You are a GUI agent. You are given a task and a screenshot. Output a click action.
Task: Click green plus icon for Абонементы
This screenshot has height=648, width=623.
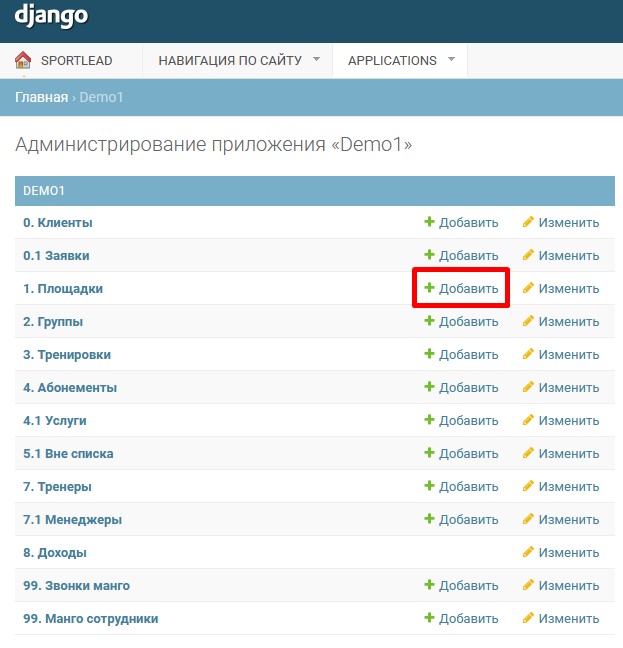click(429, 387)
